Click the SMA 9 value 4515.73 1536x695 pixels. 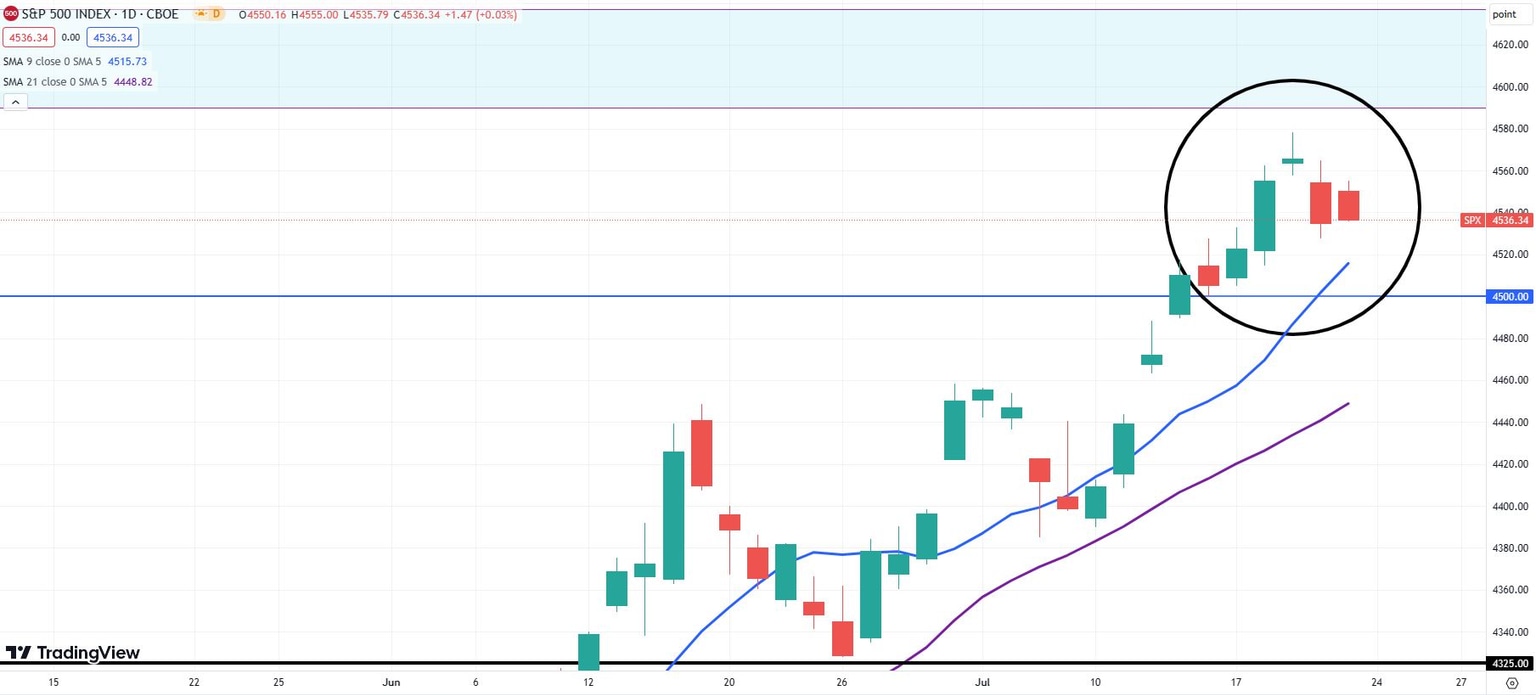point(128,61)
